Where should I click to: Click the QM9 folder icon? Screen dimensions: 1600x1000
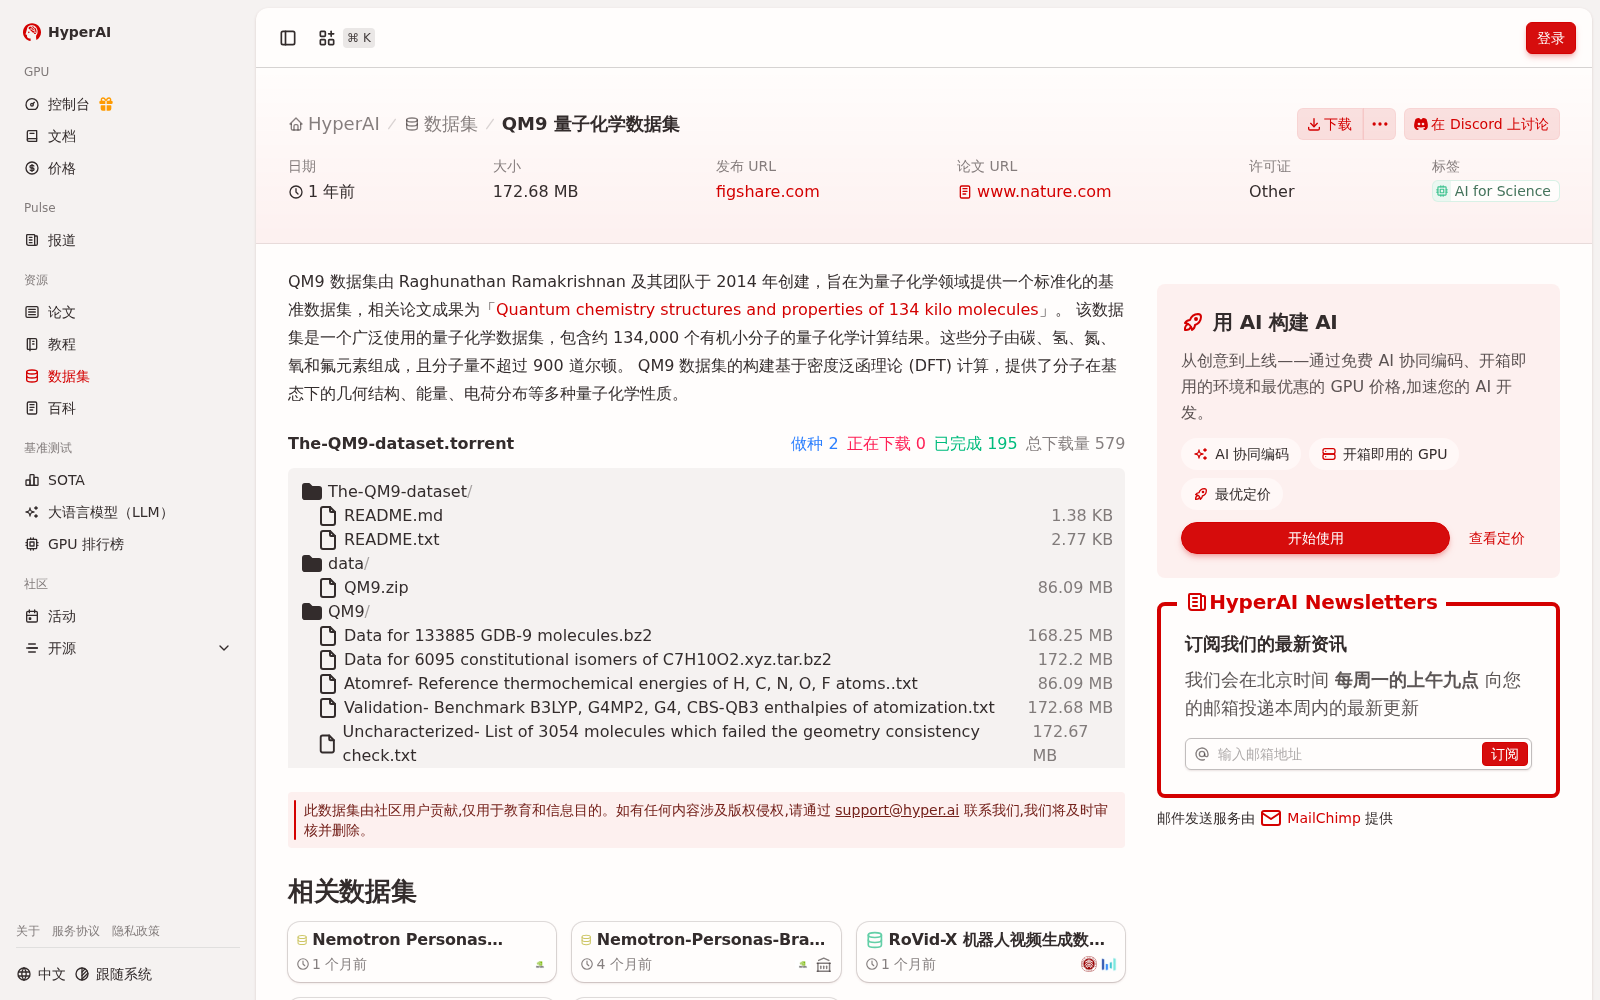(x=312, y=611)
